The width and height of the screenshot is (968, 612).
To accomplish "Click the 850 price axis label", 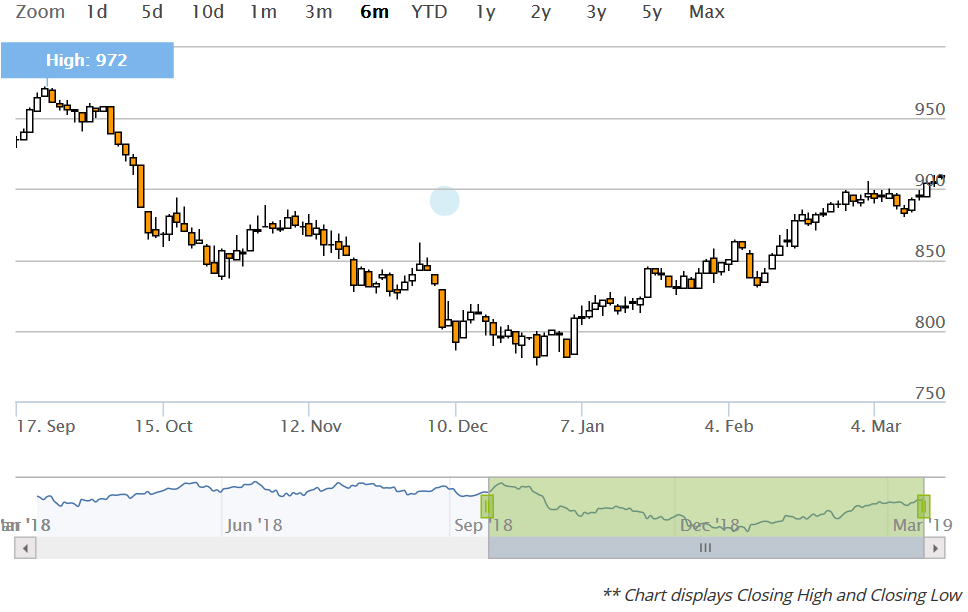I will tap(930, 251).
